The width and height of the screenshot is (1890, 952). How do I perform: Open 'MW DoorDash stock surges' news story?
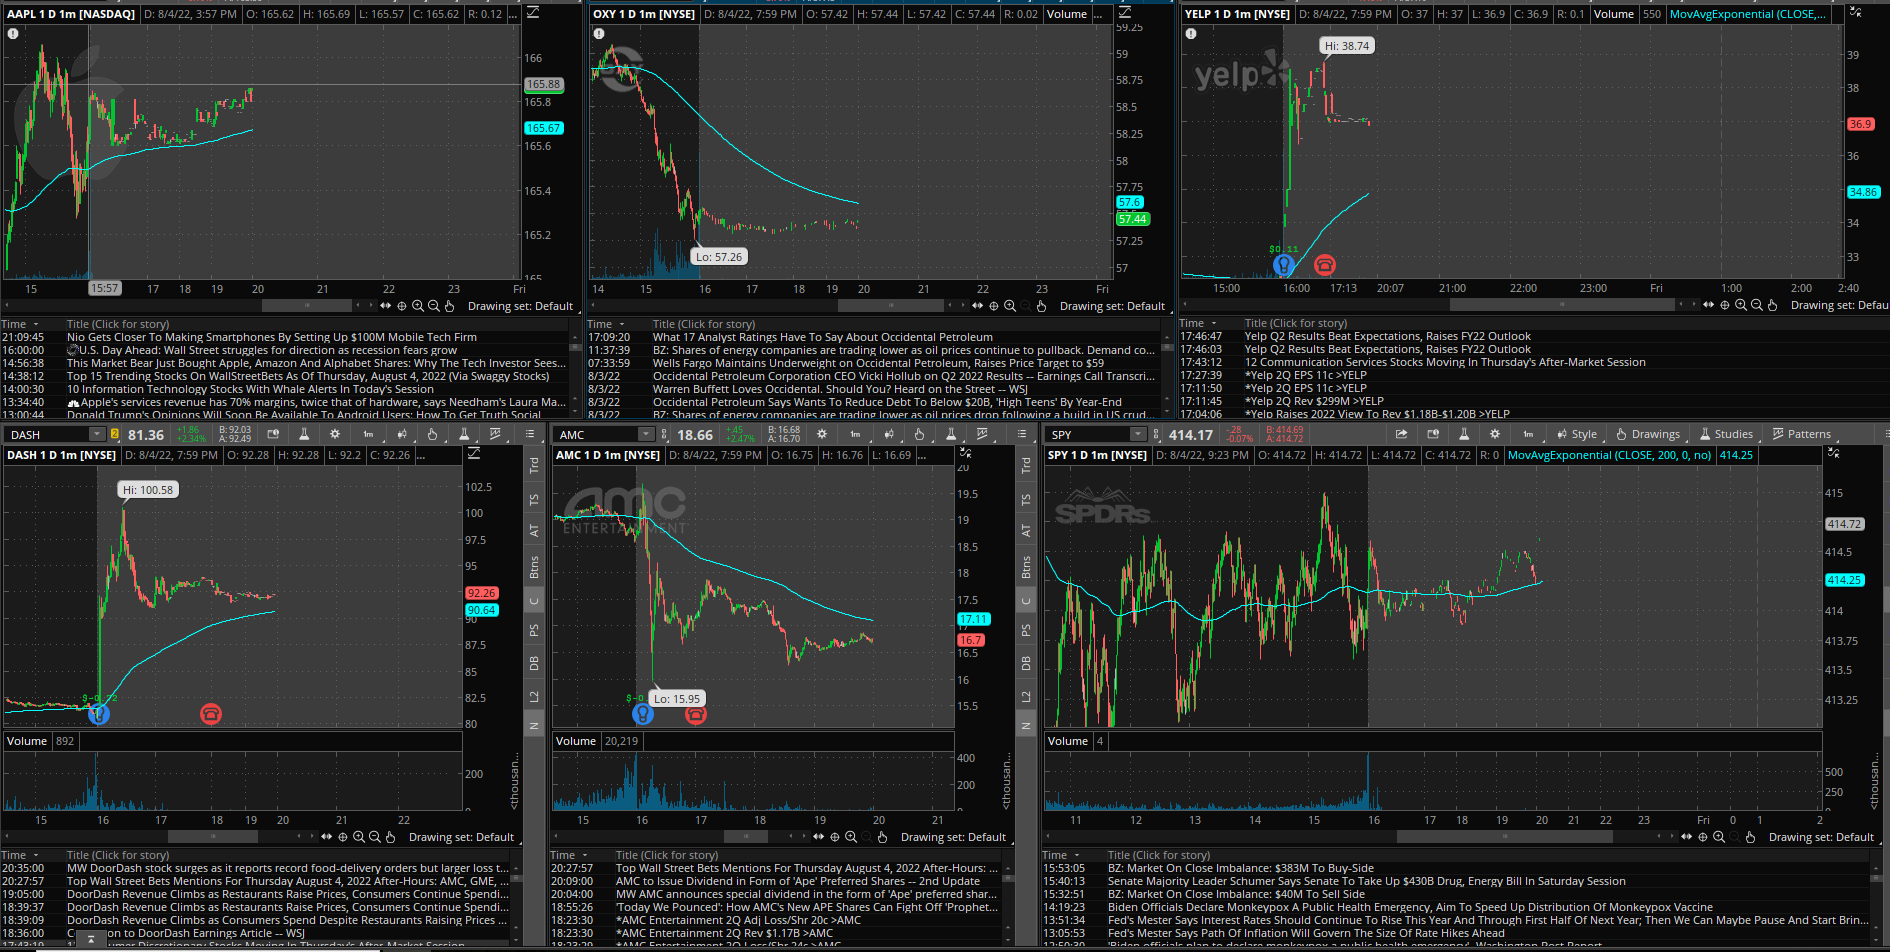pyautogui.click(x=288, y=868)
